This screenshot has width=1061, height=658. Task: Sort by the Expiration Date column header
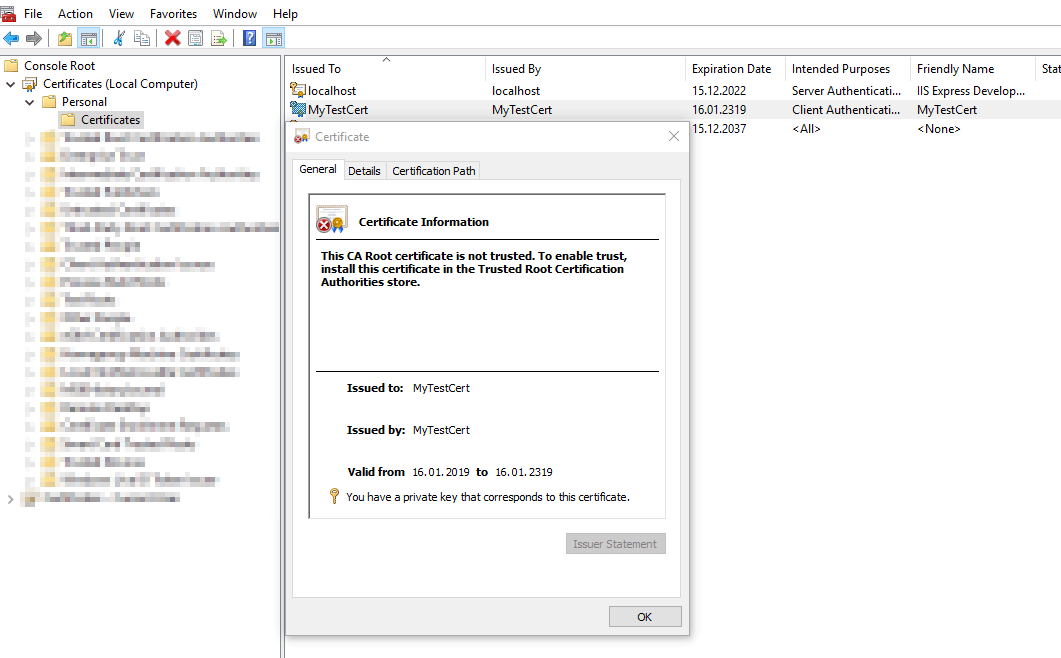(732, 68)
